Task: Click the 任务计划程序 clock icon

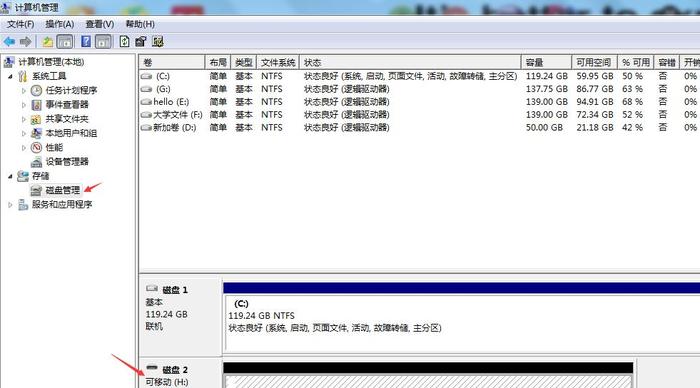Action: [x=36, y=91]
